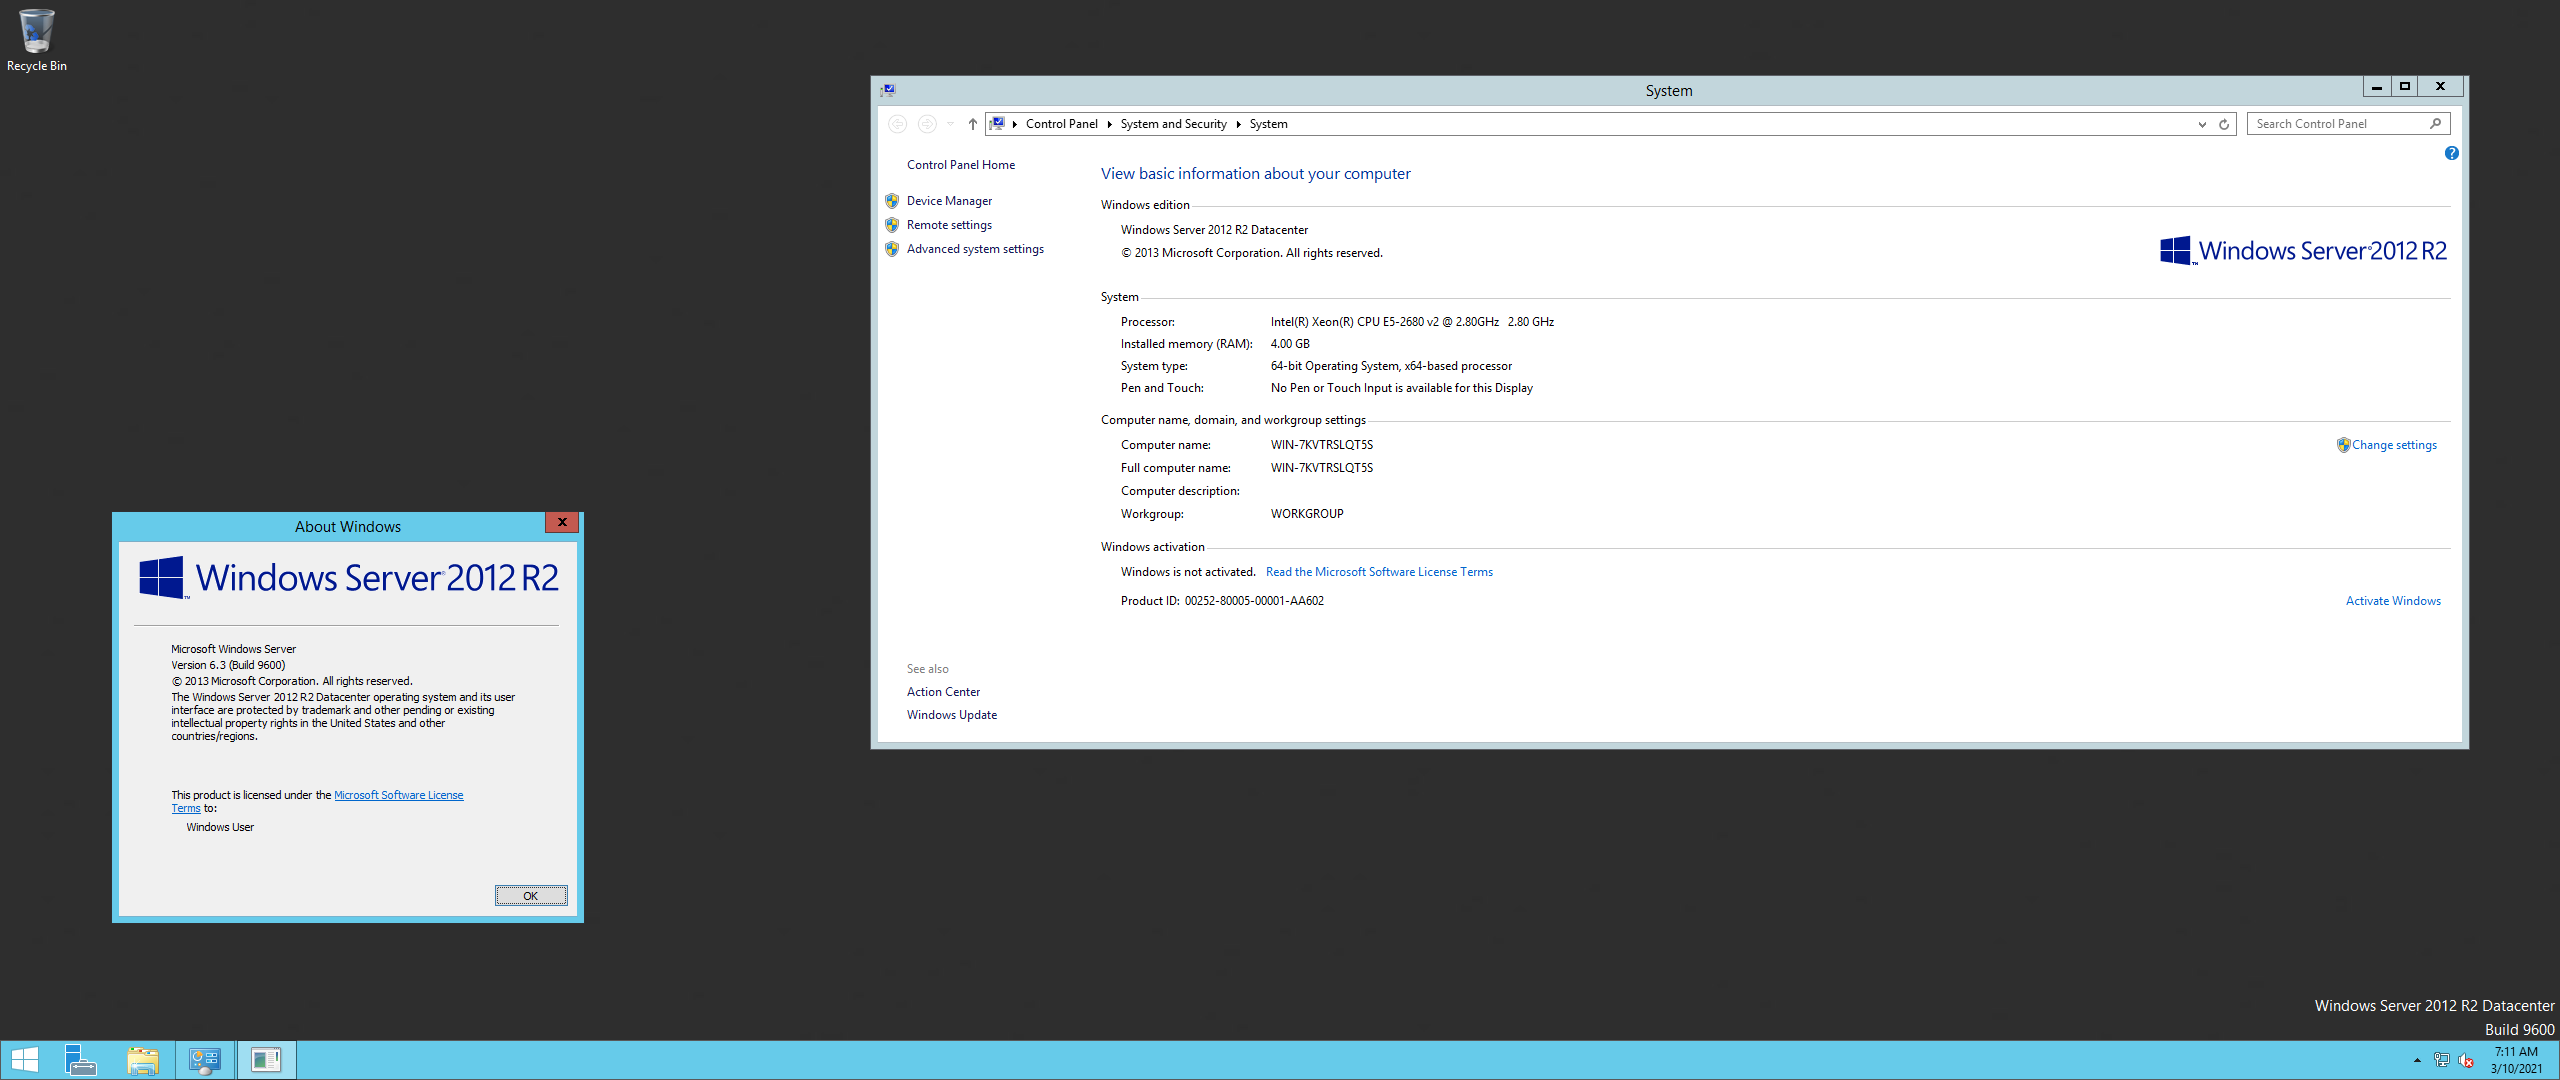This screenshot has height=1080, width=2560.
Task: Close the System window
Action: 2441,86
